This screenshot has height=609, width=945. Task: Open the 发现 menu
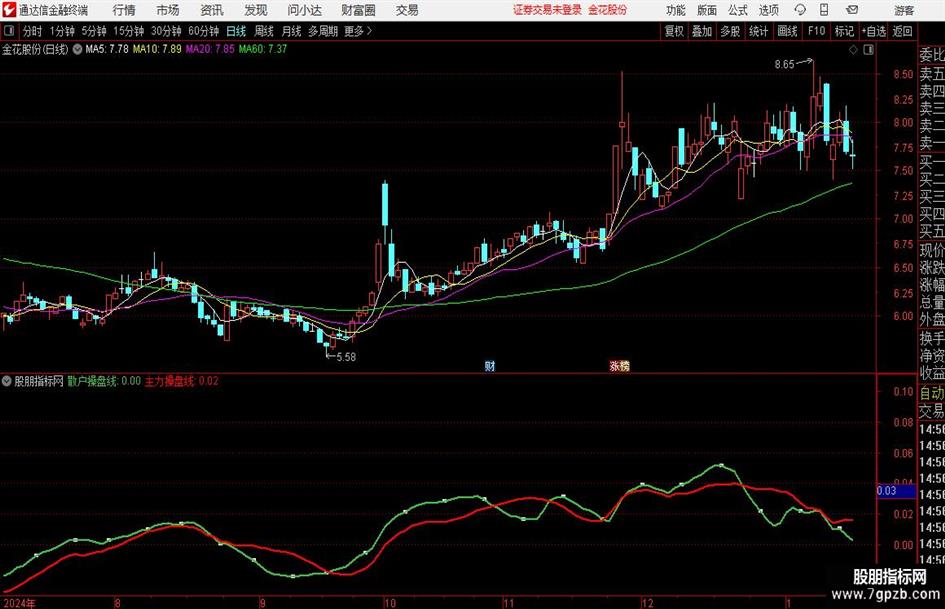[256, 10]
